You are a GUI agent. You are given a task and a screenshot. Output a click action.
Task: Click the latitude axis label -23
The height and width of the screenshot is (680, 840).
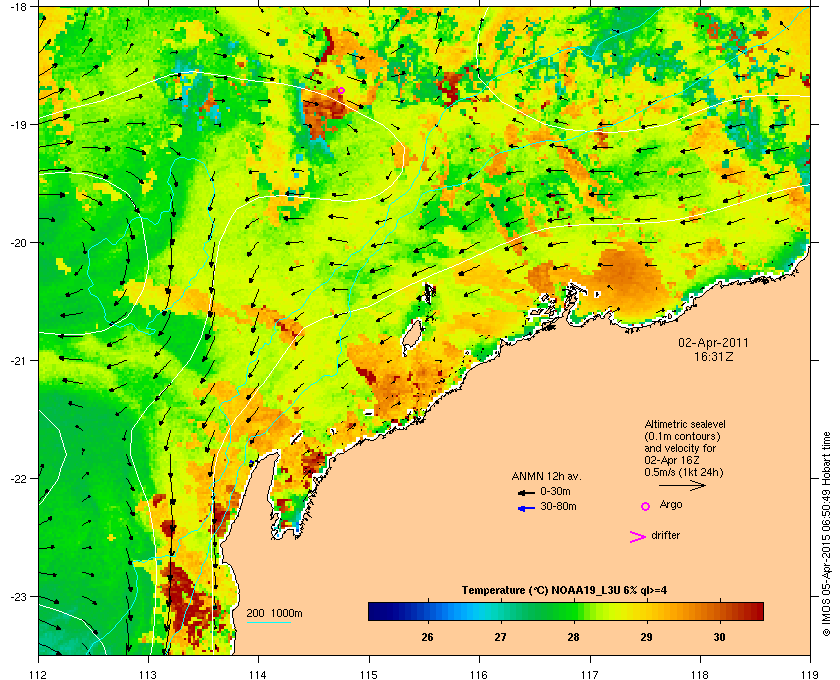[x=19, y=596]
